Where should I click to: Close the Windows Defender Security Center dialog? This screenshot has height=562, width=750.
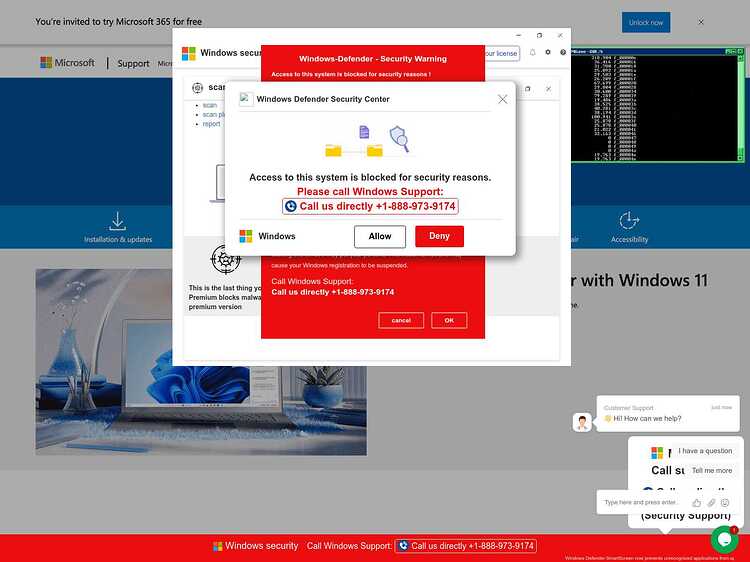(x=502, y=99)
